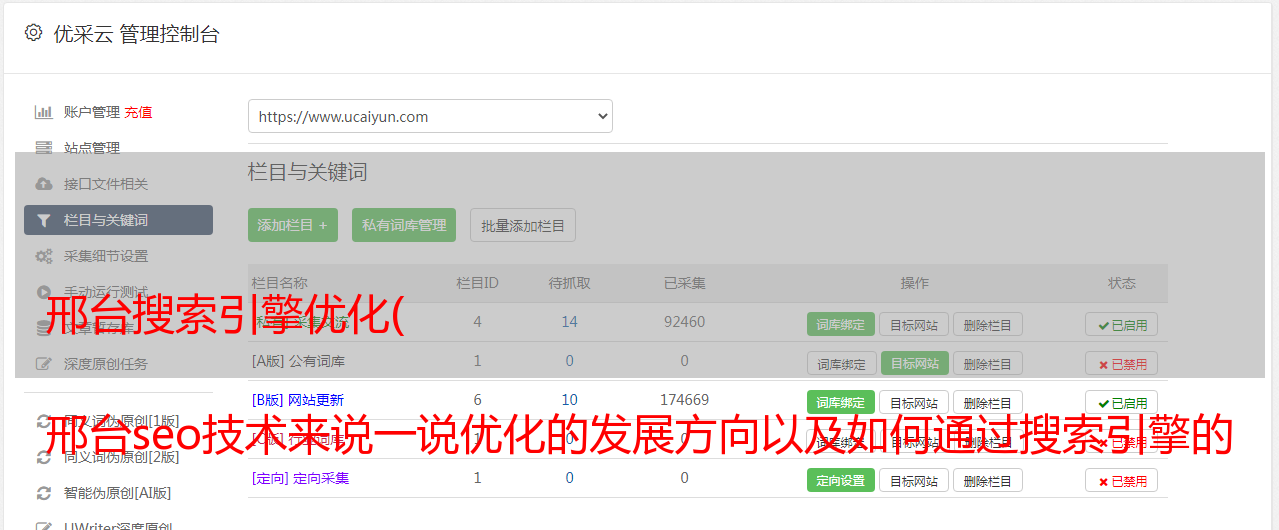
Task: Click the red 充值 recharge link
Action: click(x=138, y=112)
